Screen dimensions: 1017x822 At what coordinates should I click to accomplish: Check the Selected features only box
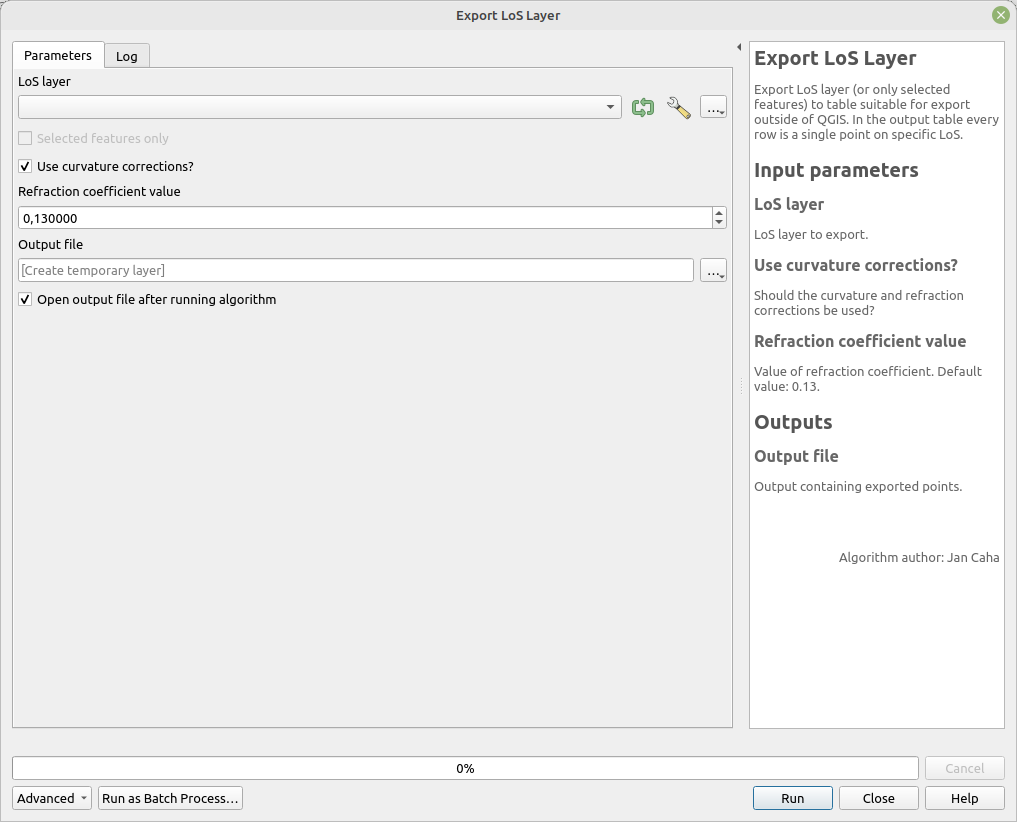tap(26, 138)
